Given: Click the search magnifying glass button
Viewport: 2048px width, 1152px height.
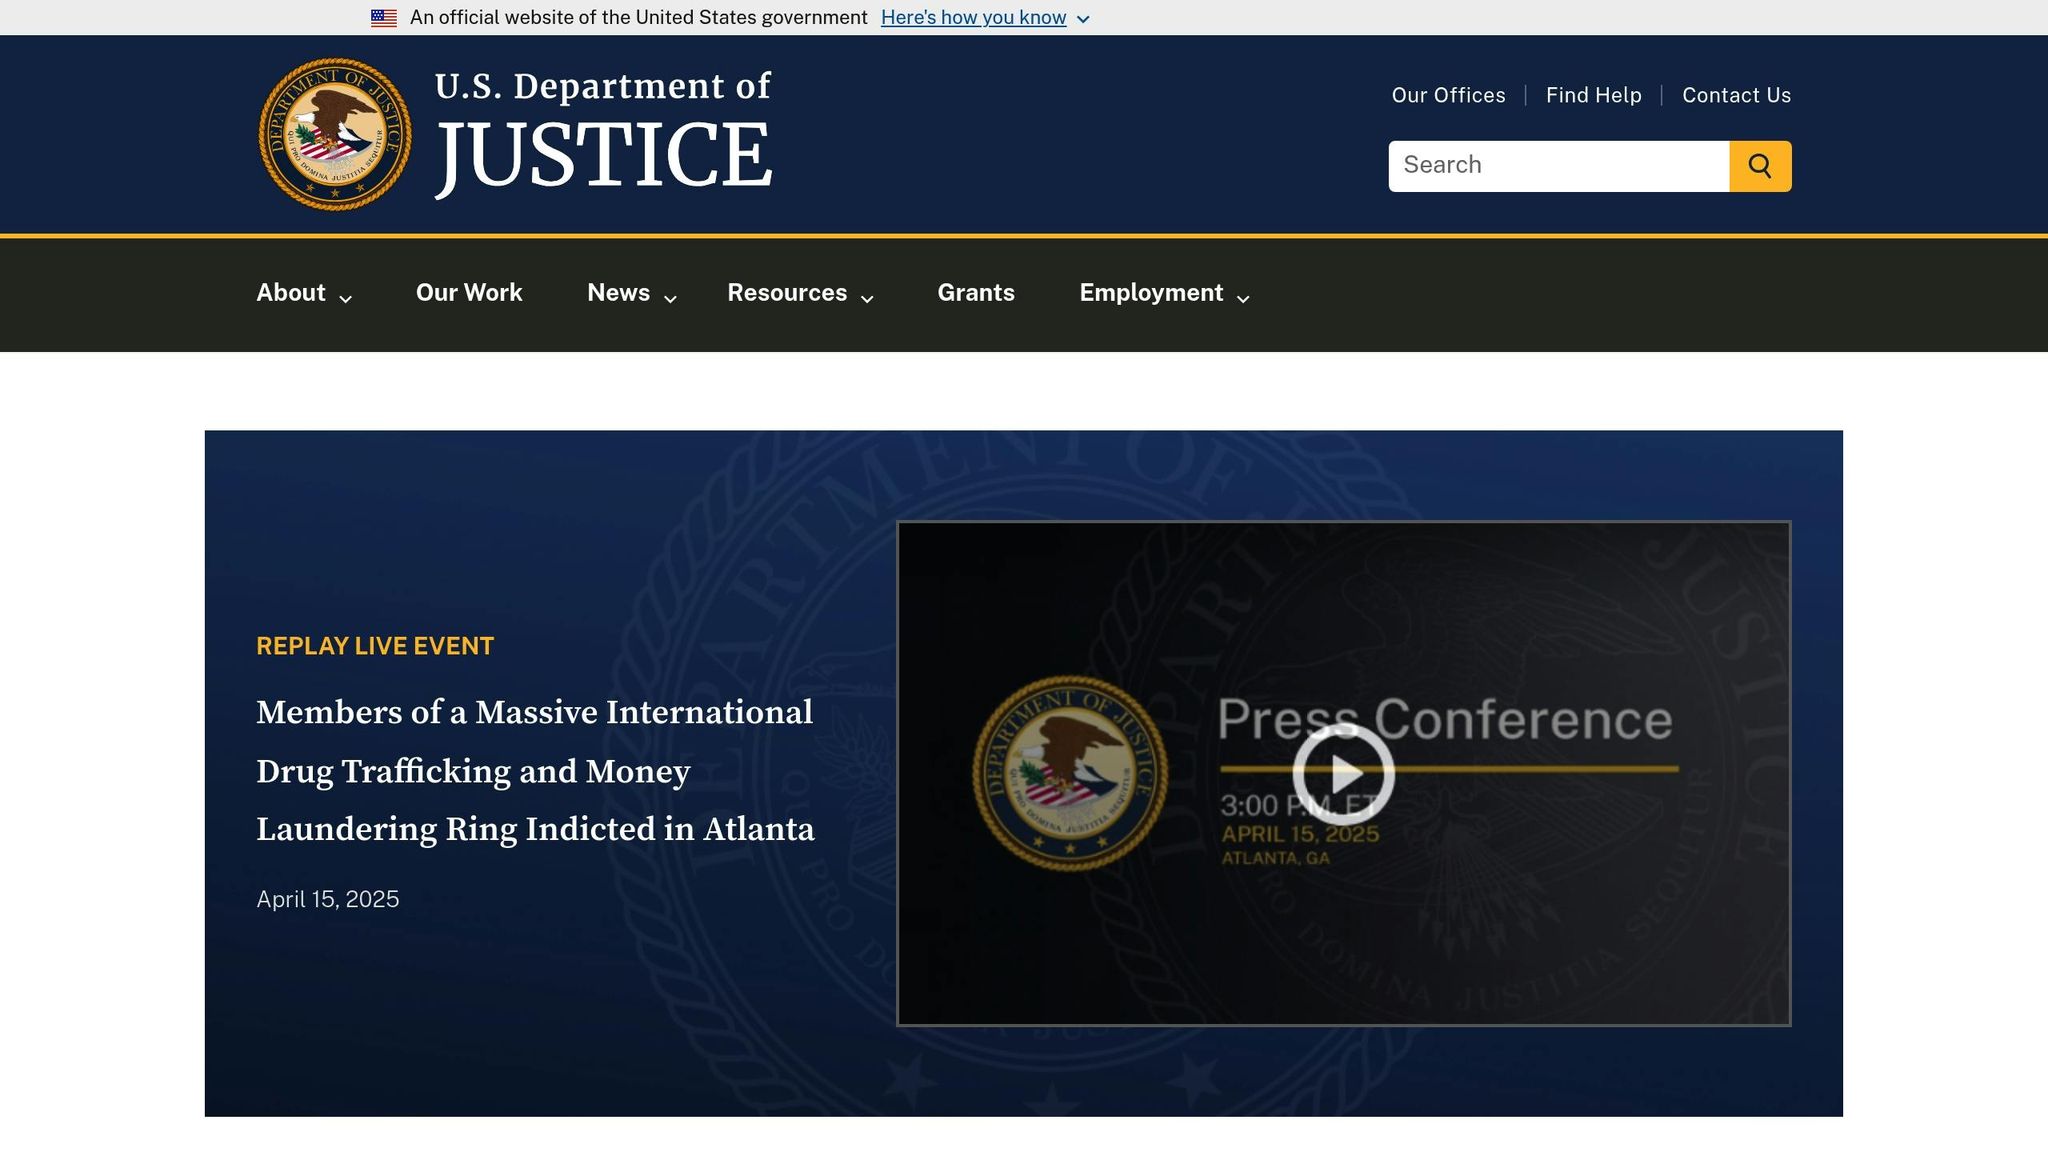Looking at the screenshot, I should click(x=1759, y=165).
